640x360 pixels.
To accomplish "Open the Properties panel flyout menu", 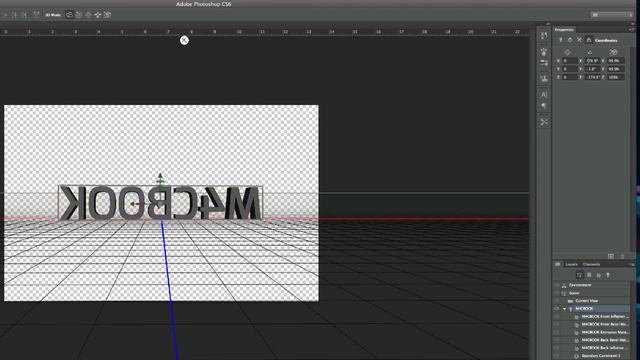I will [x=631, y=30].
